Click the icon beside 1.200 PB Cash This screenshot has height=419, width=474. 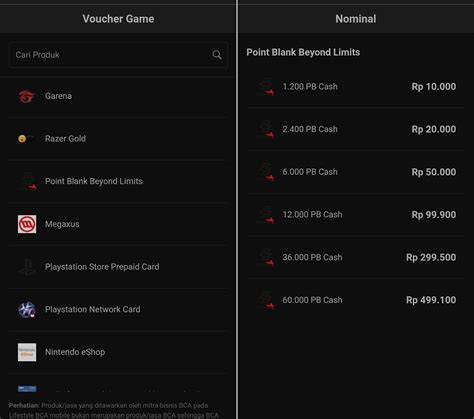(x=266, y=87)
